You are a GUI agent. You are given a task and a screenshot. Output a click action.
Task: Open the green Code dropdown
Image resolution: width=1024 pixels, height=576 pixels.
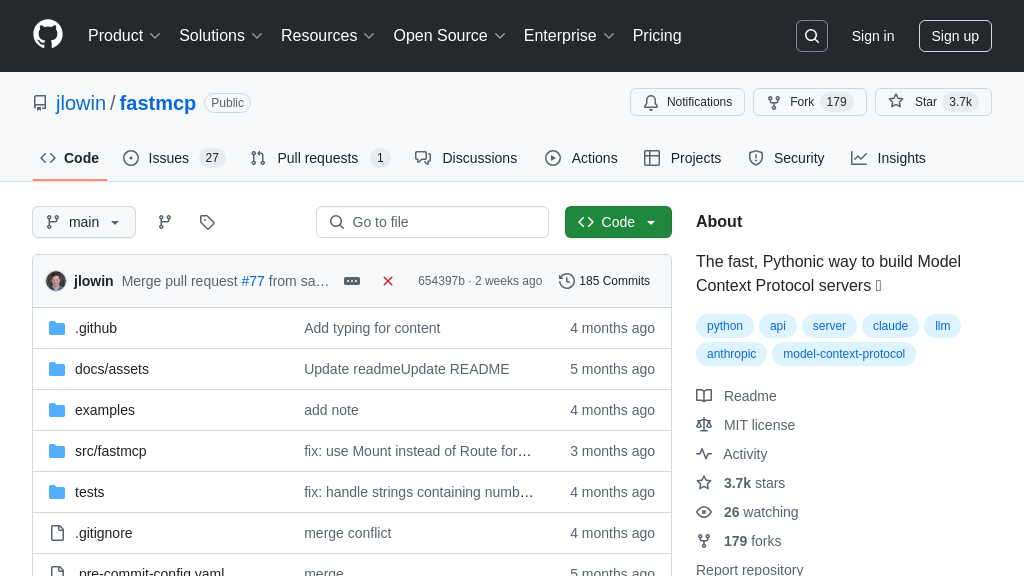(618, 222)
